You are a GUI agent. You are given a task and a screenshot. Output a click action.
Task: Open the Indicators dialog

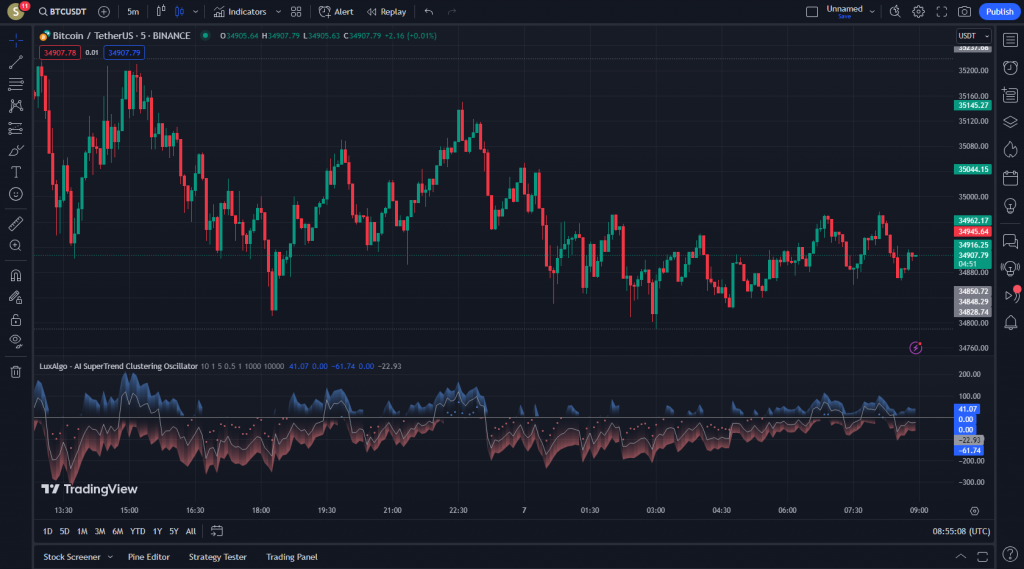(x=240, y=12)
